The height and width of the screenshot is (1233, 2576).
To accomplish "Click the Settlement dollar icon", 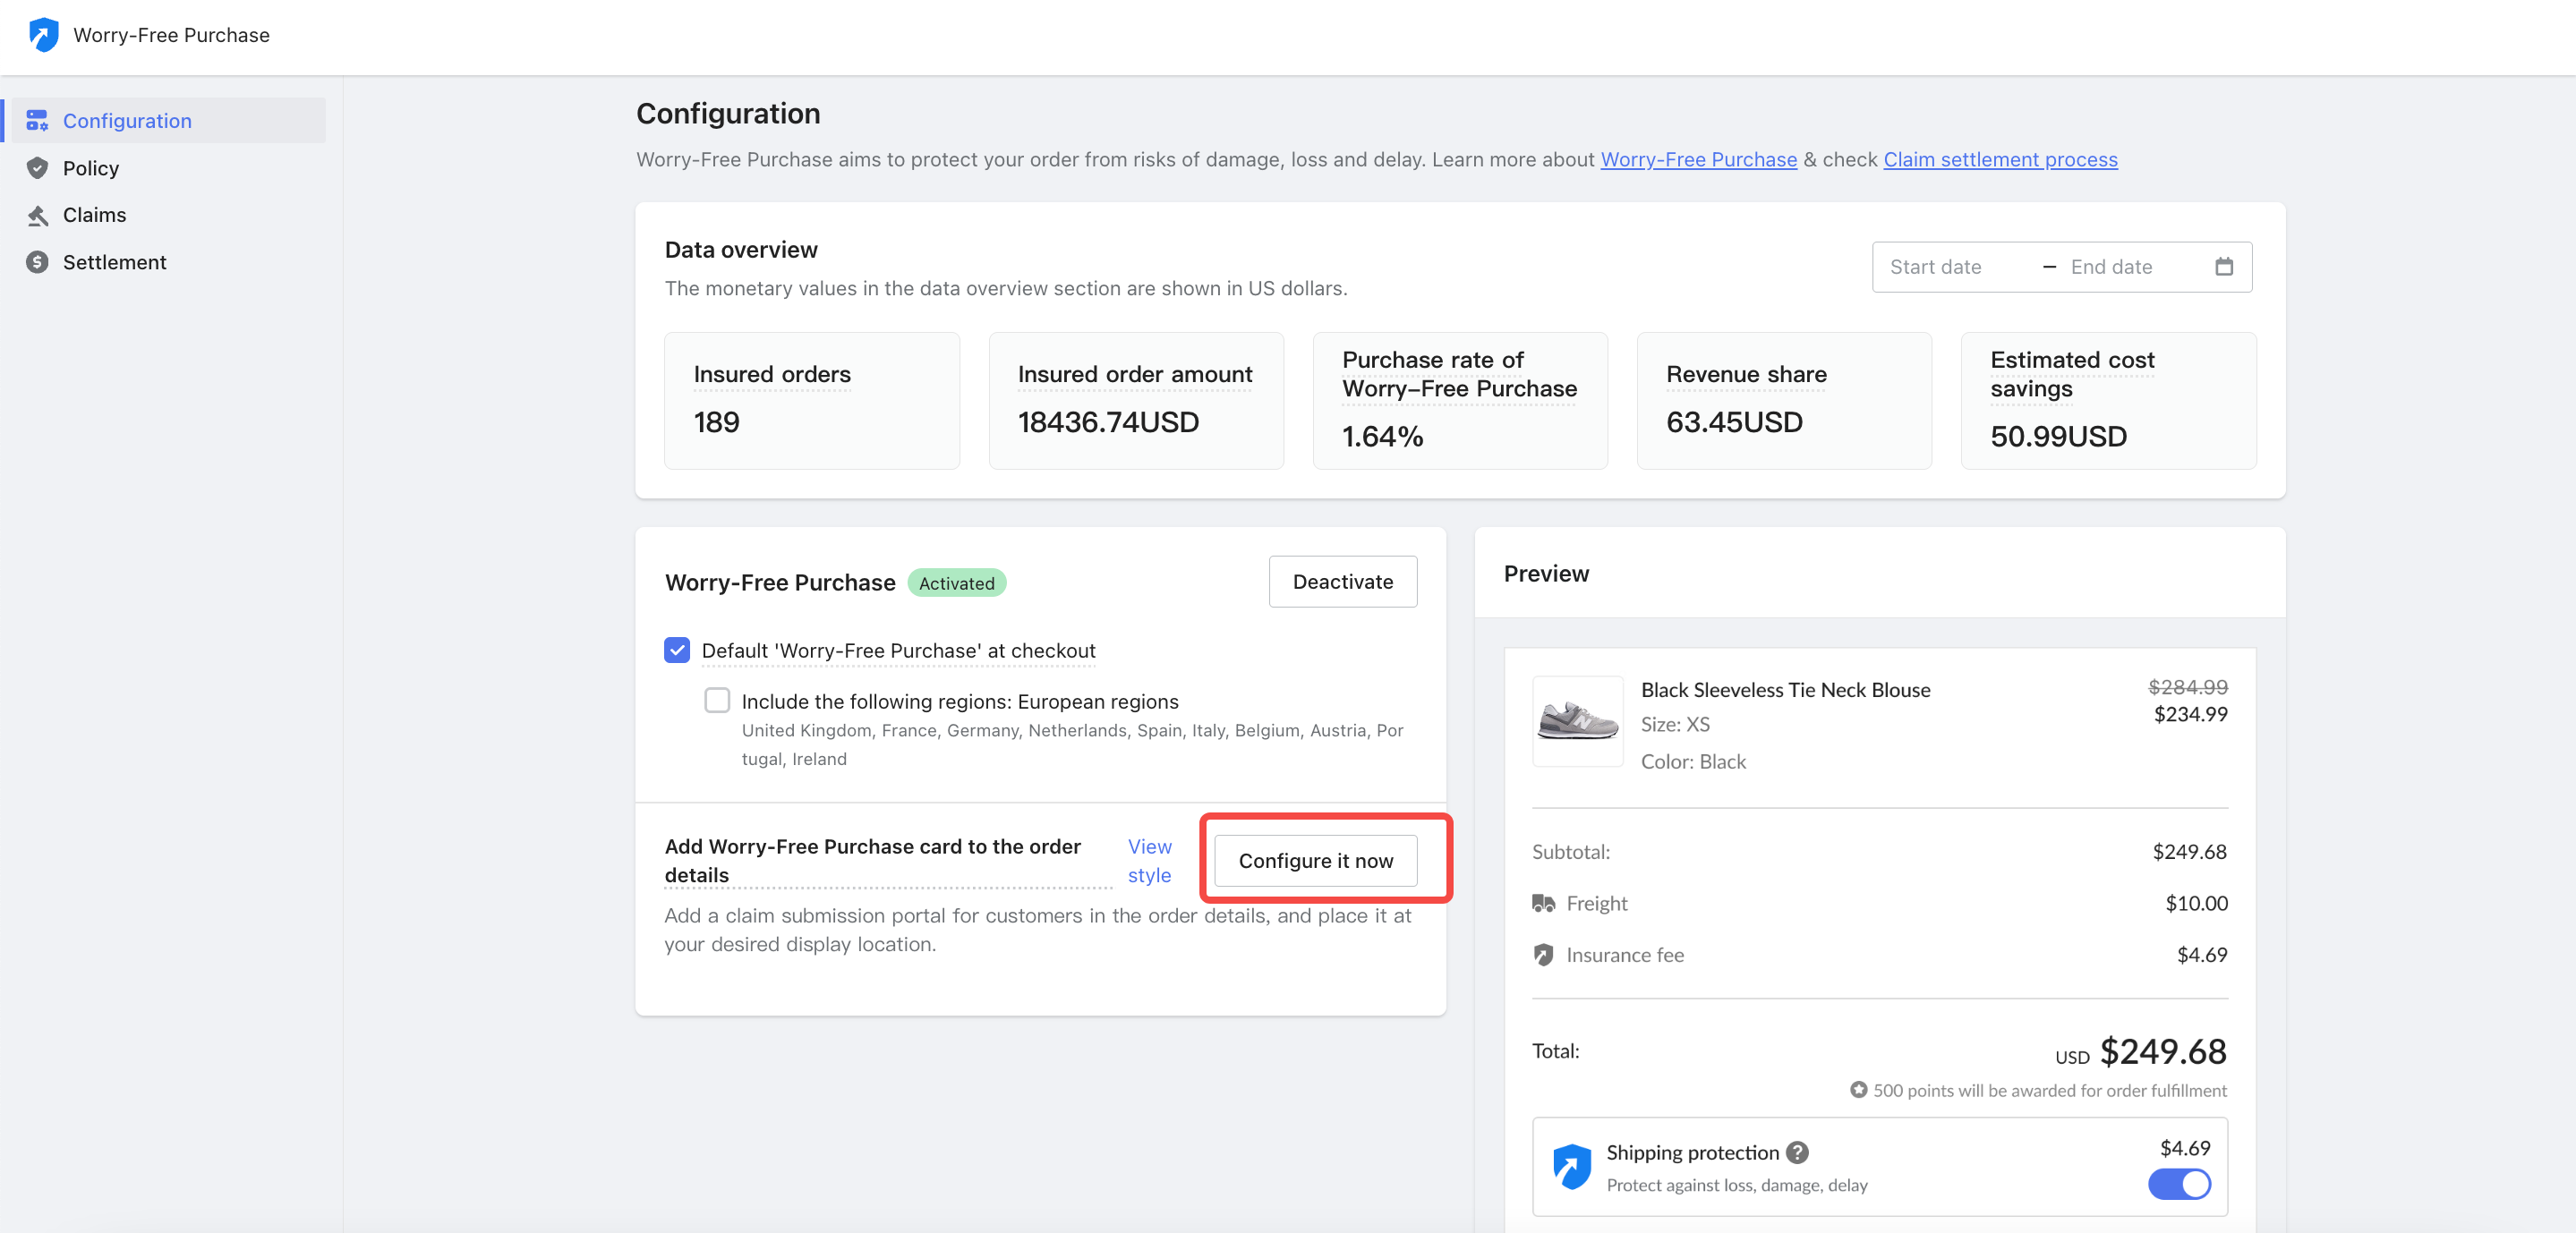I will (37, 262).
